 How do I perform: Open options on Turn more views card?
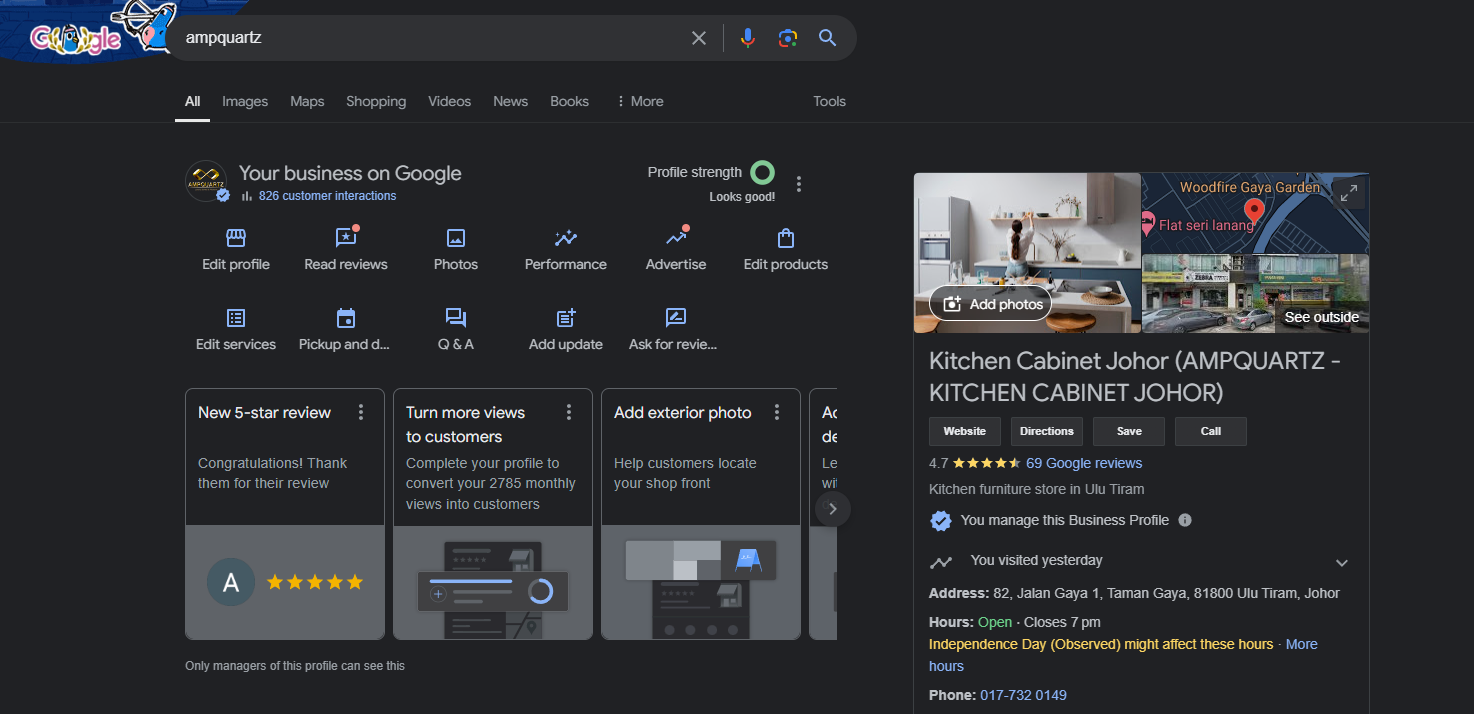[x=569, y=412]
